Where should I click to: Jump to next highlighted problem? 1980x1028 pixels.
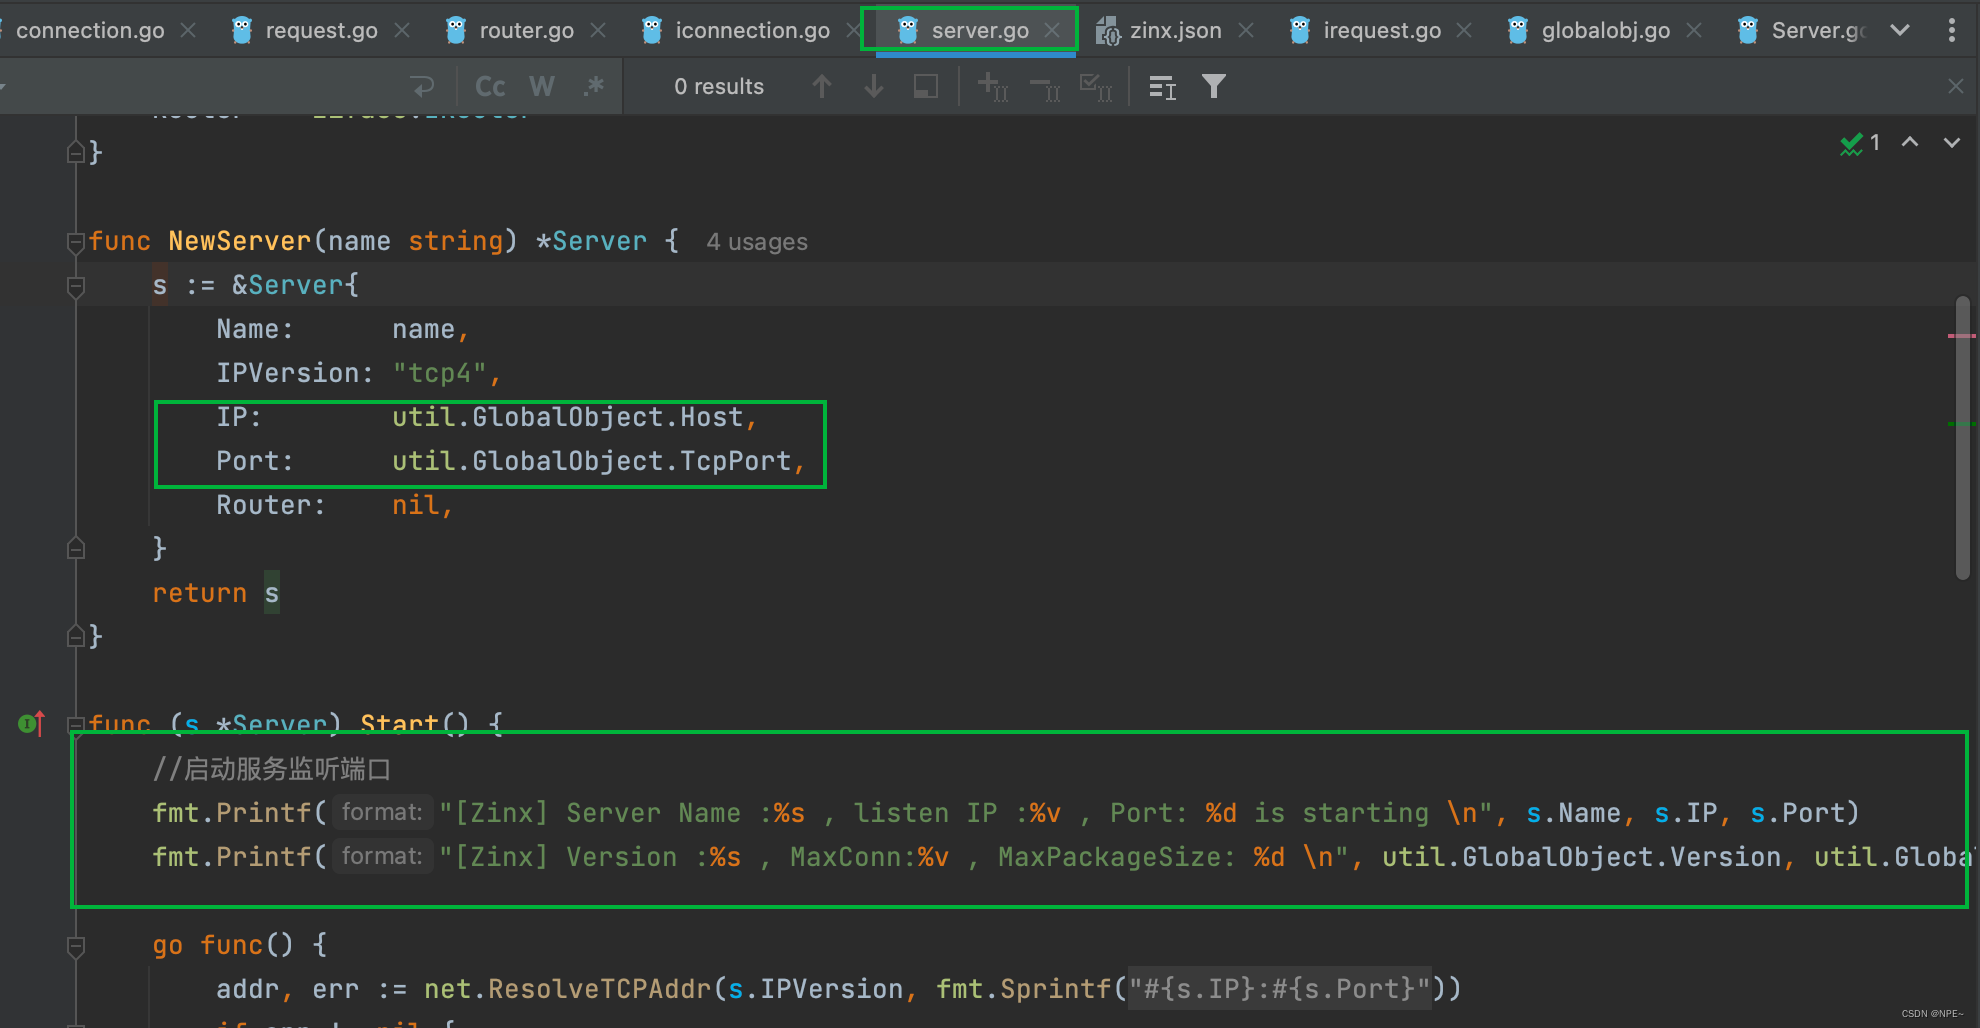[x=1952, y=143]
